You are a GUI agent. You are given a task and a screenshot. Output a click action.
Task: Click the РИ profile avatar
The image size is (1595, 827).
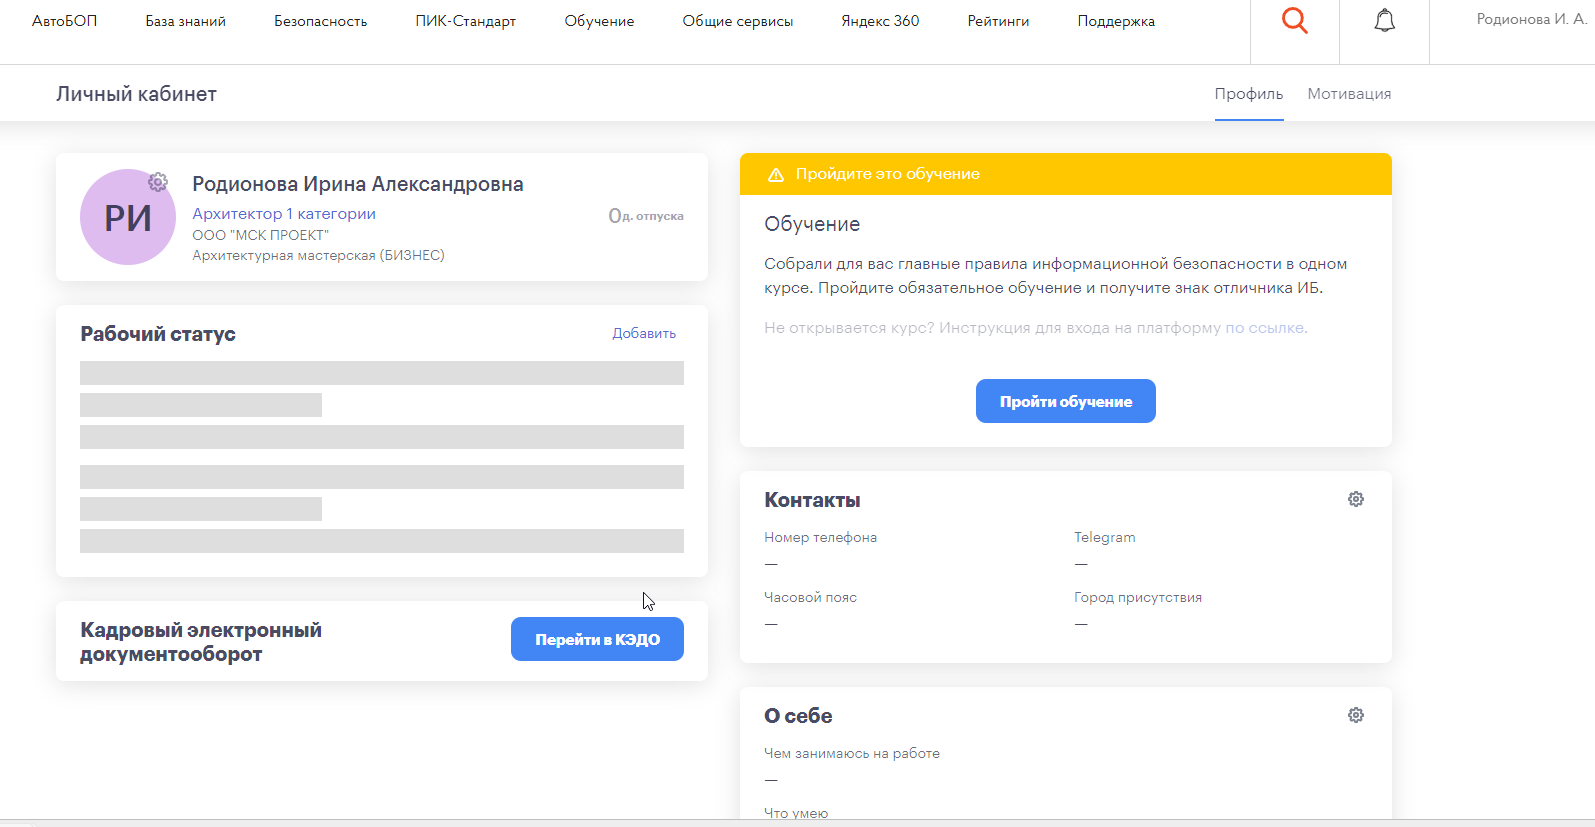tap(128, 217)
